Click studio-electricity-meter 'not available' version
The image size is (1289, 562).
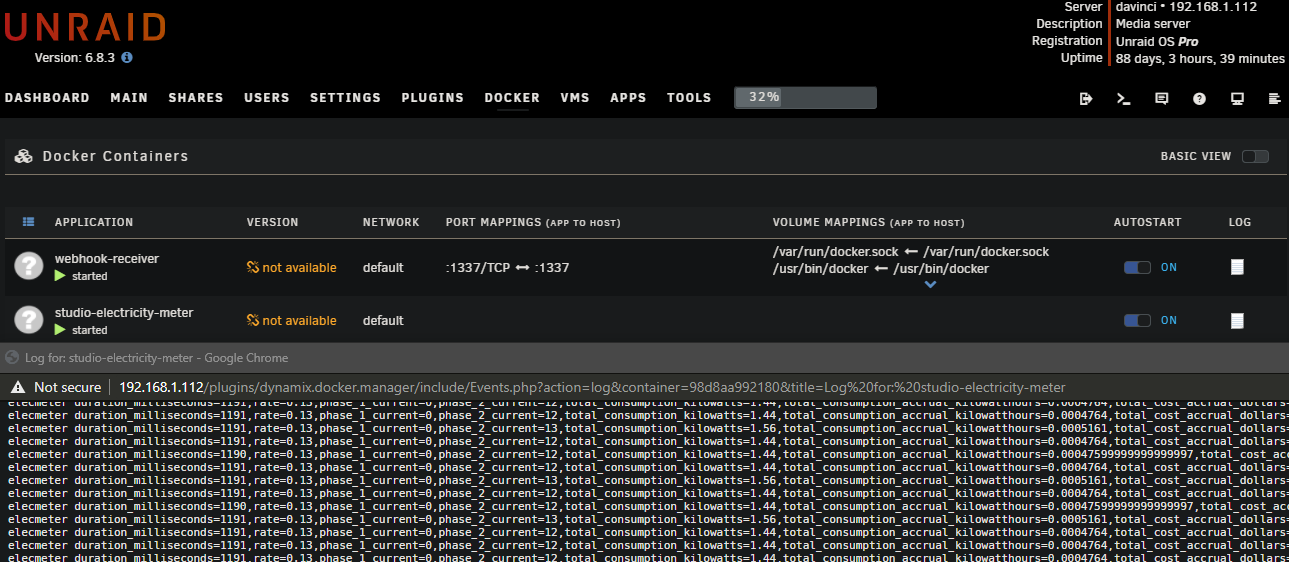pyautogui.click(x=292, y=320)
